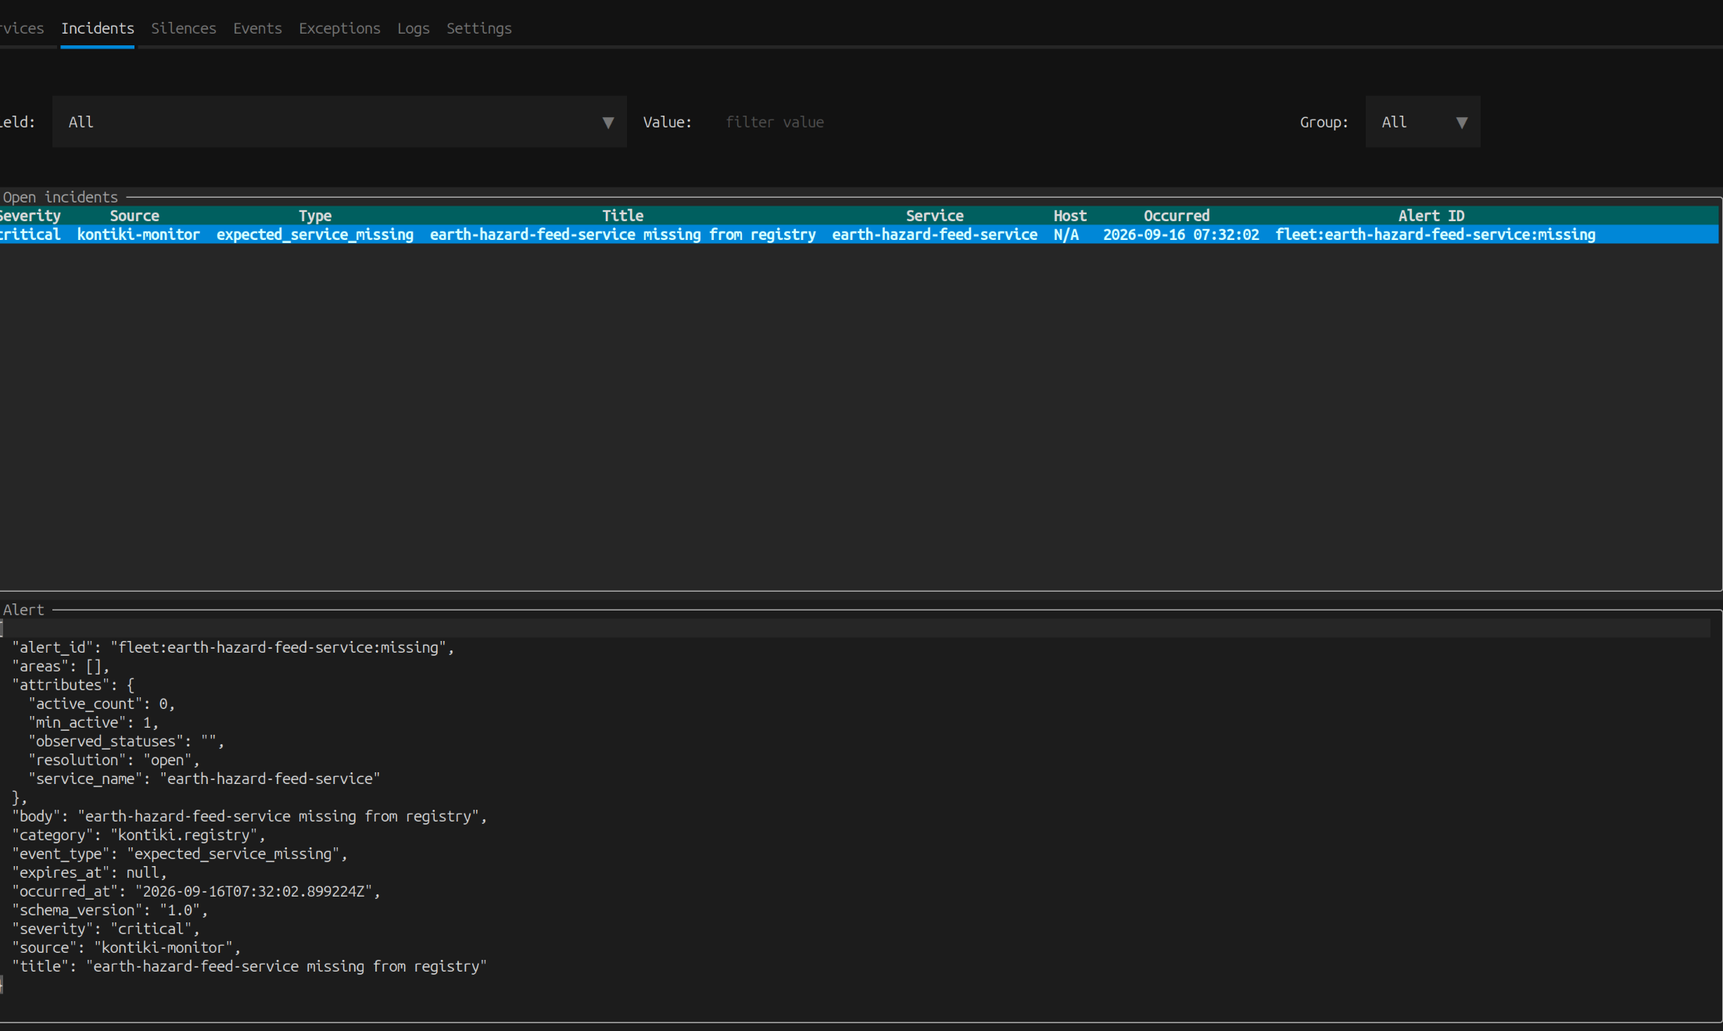Image resolution: width=1723 pixels, height=1031 pixels.
Task: Focus the filter value input
Action: point(1000,122)
